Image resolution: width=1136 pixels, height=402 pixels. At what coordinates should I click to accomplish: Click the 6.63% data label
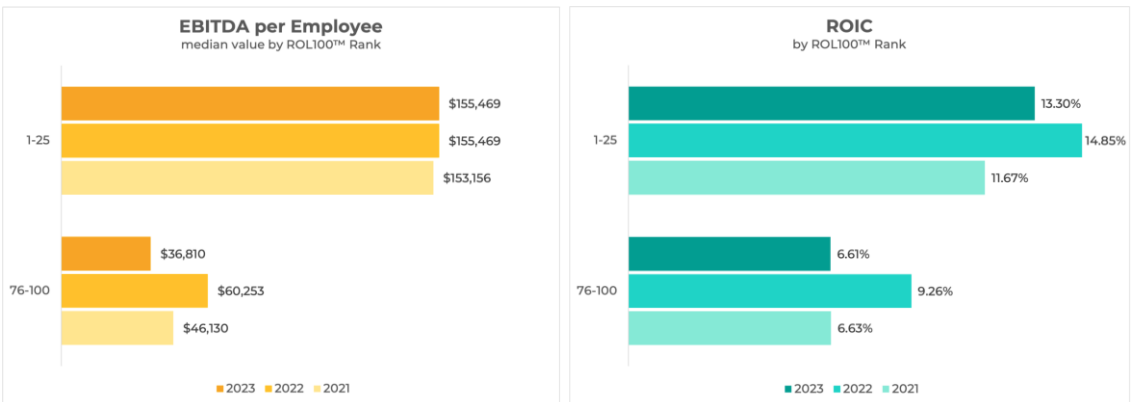coord(853,328)
